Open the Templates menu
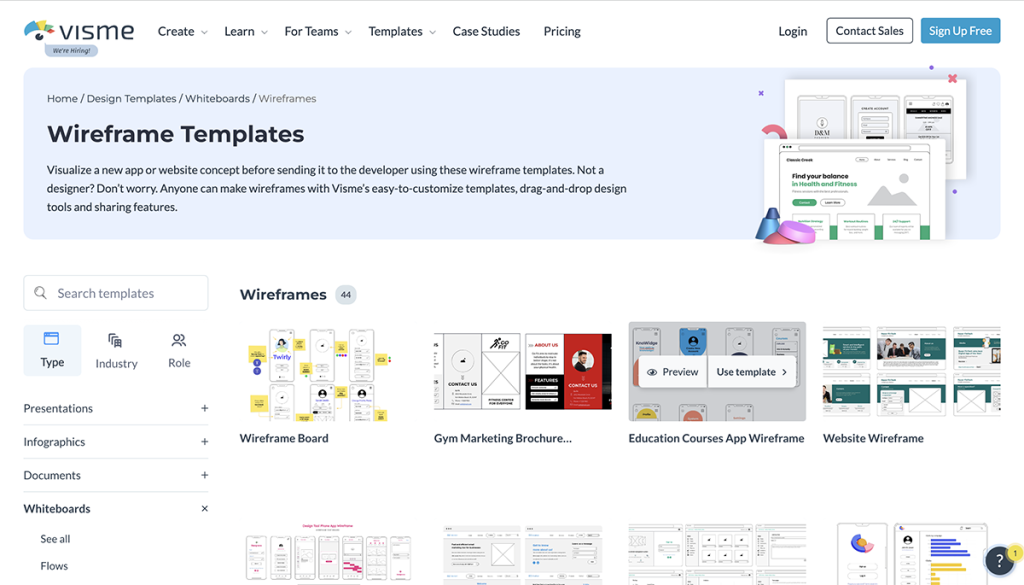 (x=395, y=31)
